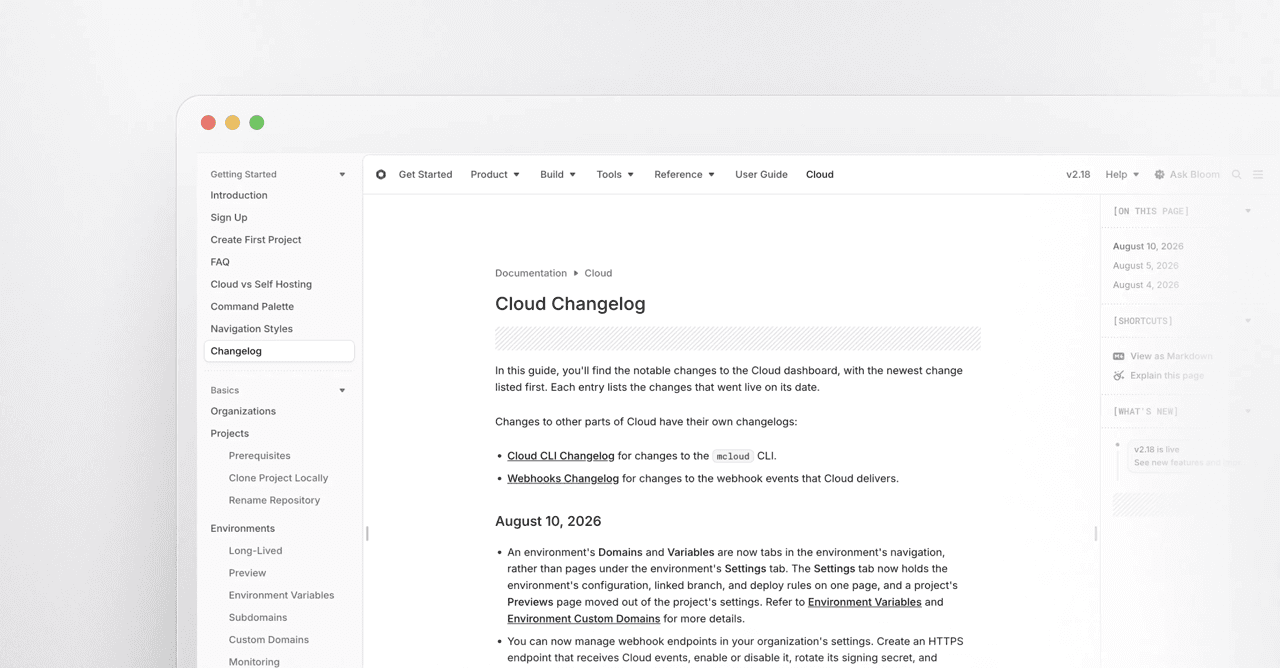This screenshot has height=668, width=1280.
Task: Open Environments in the sidebar
Action: [243, 528]
